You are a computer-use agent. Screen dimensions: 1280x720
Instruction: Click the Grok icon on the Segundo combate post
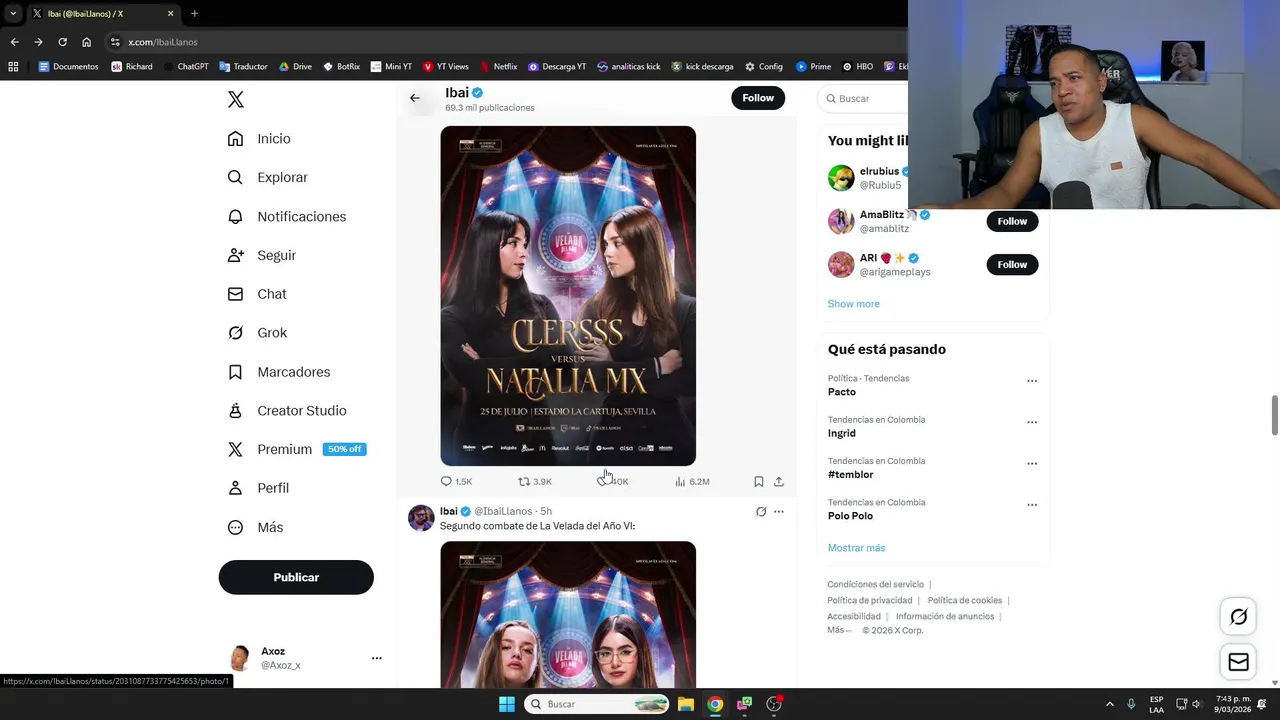tap(761, 512)
